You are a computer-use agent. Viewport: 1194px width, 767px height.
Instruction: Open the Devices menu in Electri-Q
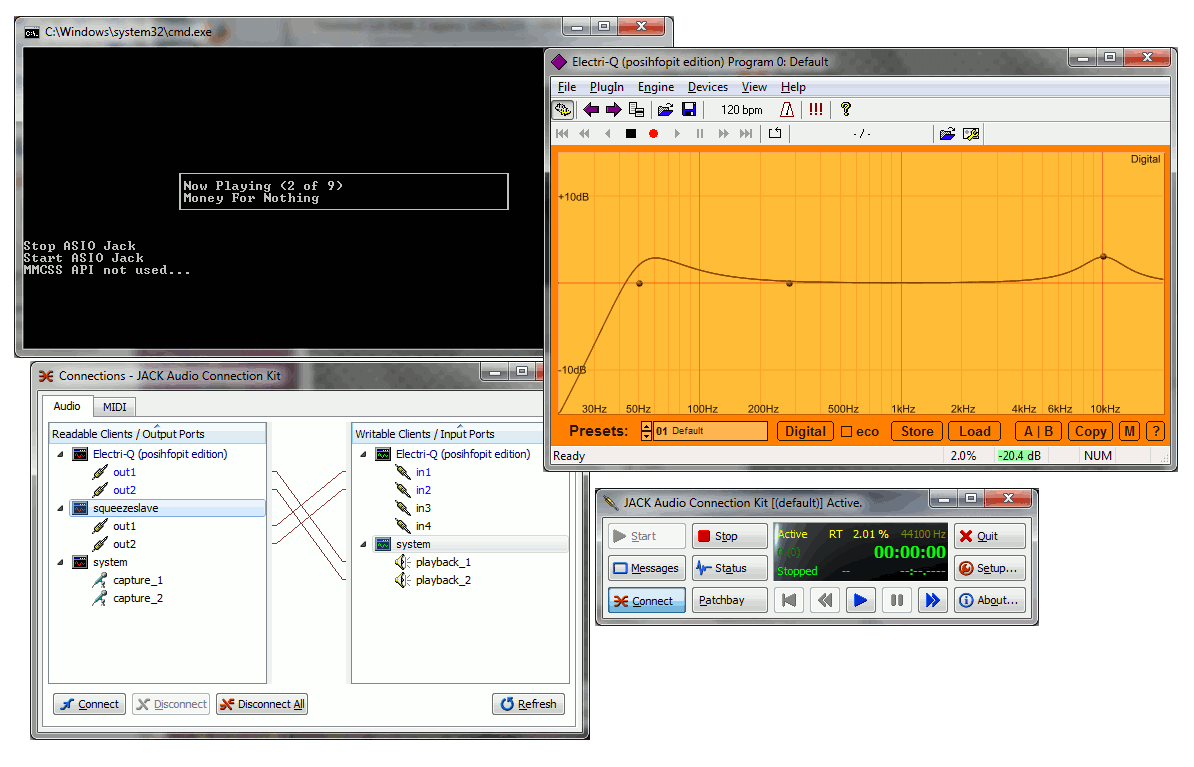707,87
